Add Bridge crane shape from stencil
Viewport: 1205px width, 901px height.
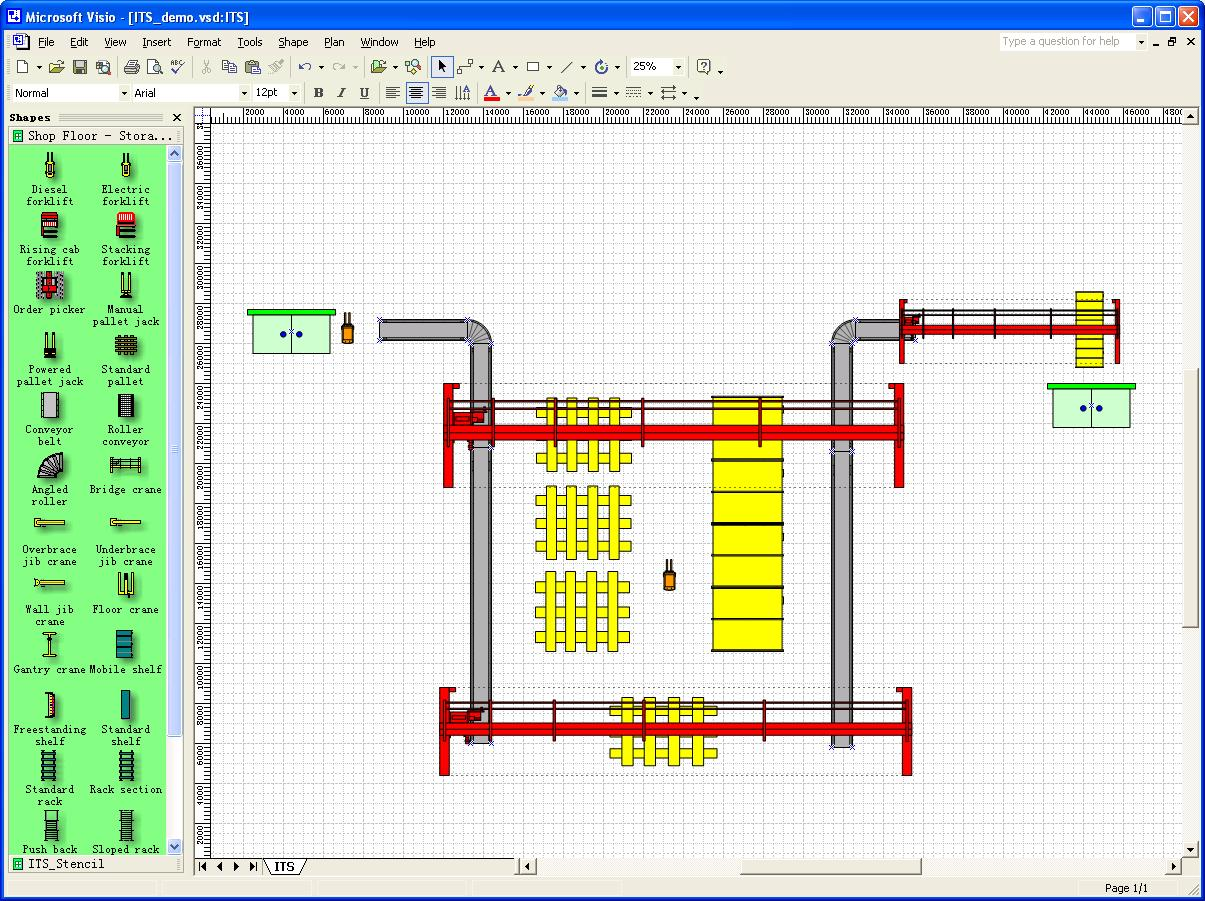[125, 474]
